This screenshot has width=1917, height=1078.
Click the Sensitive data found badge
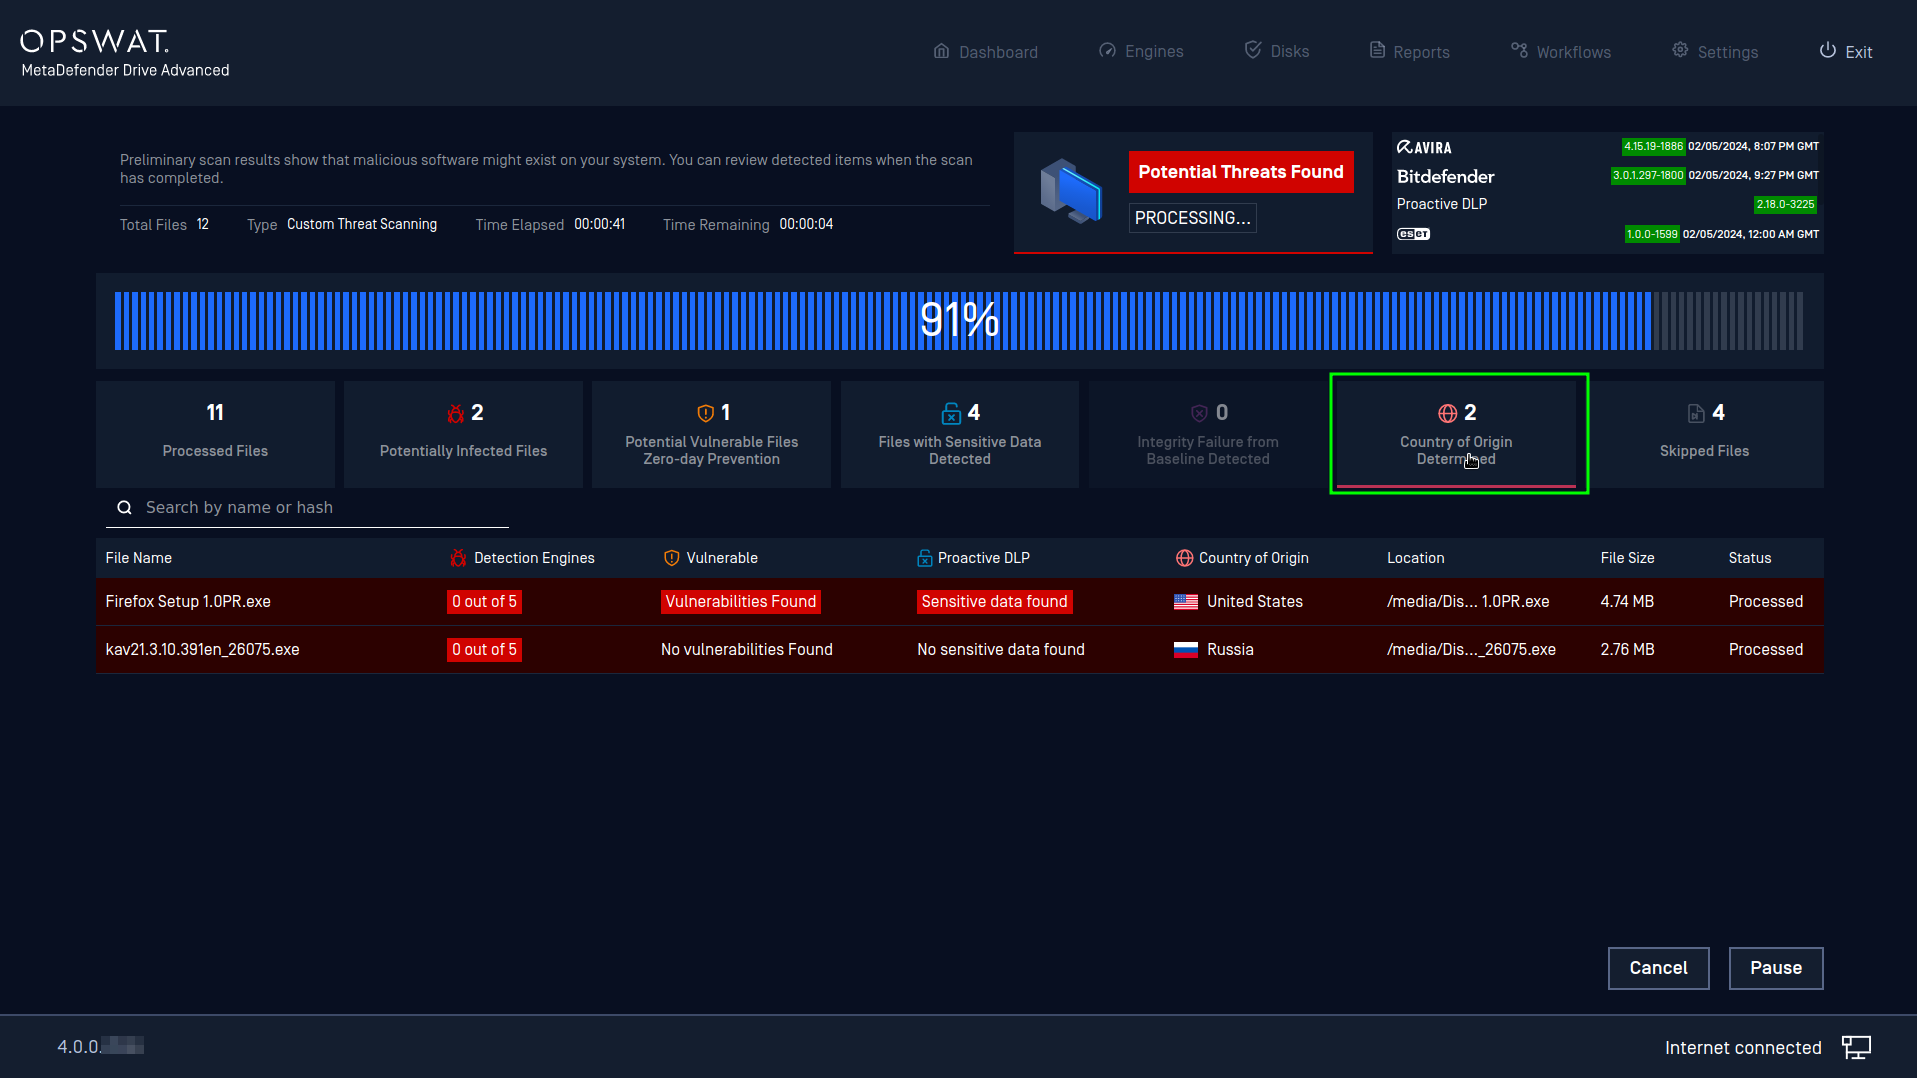click(995, 602)
